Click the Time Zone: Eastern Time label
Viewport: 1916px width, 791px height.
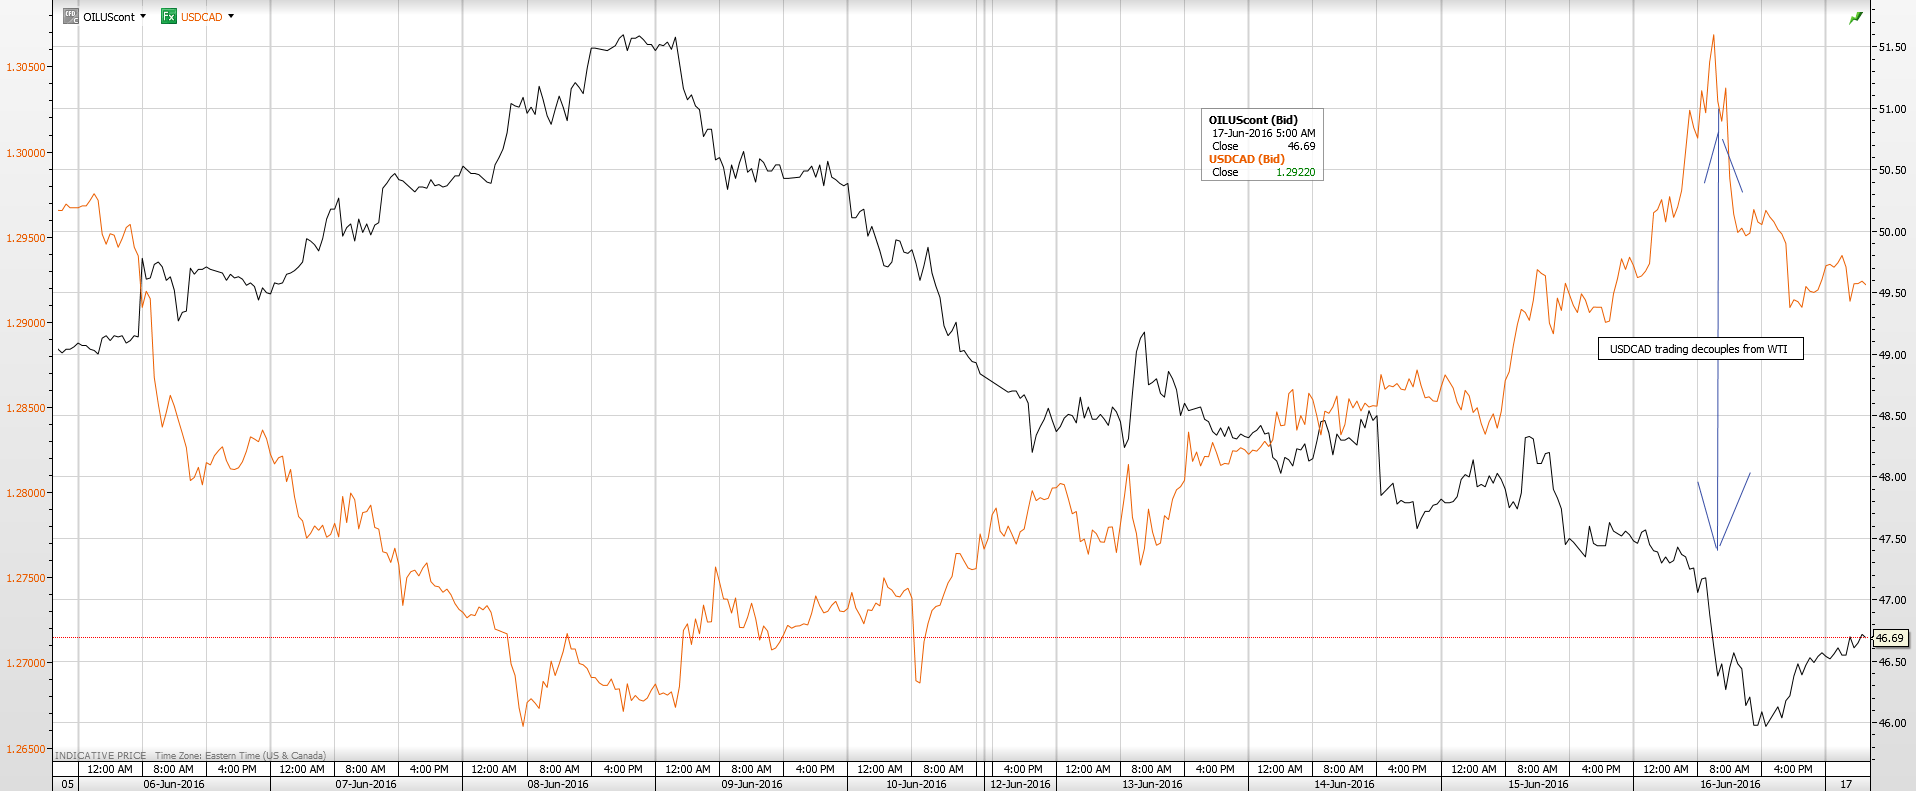click(240, 756)
